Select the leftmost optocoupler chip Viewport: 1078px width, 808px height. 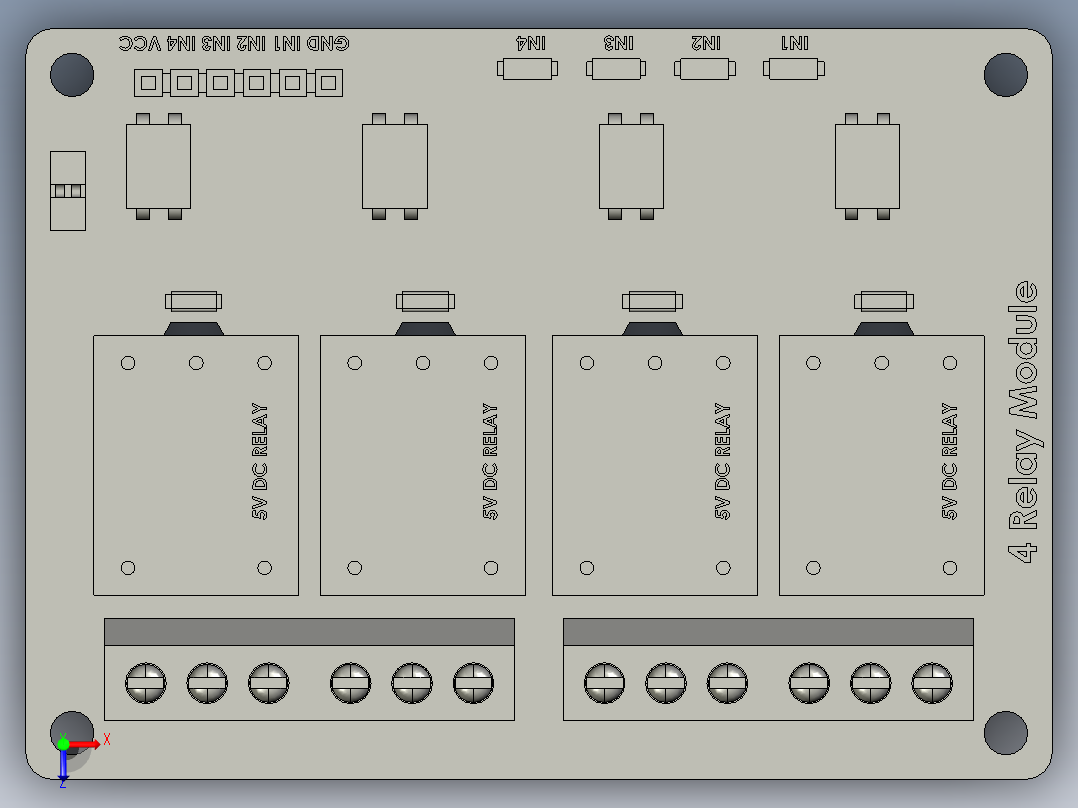(158, 166)
